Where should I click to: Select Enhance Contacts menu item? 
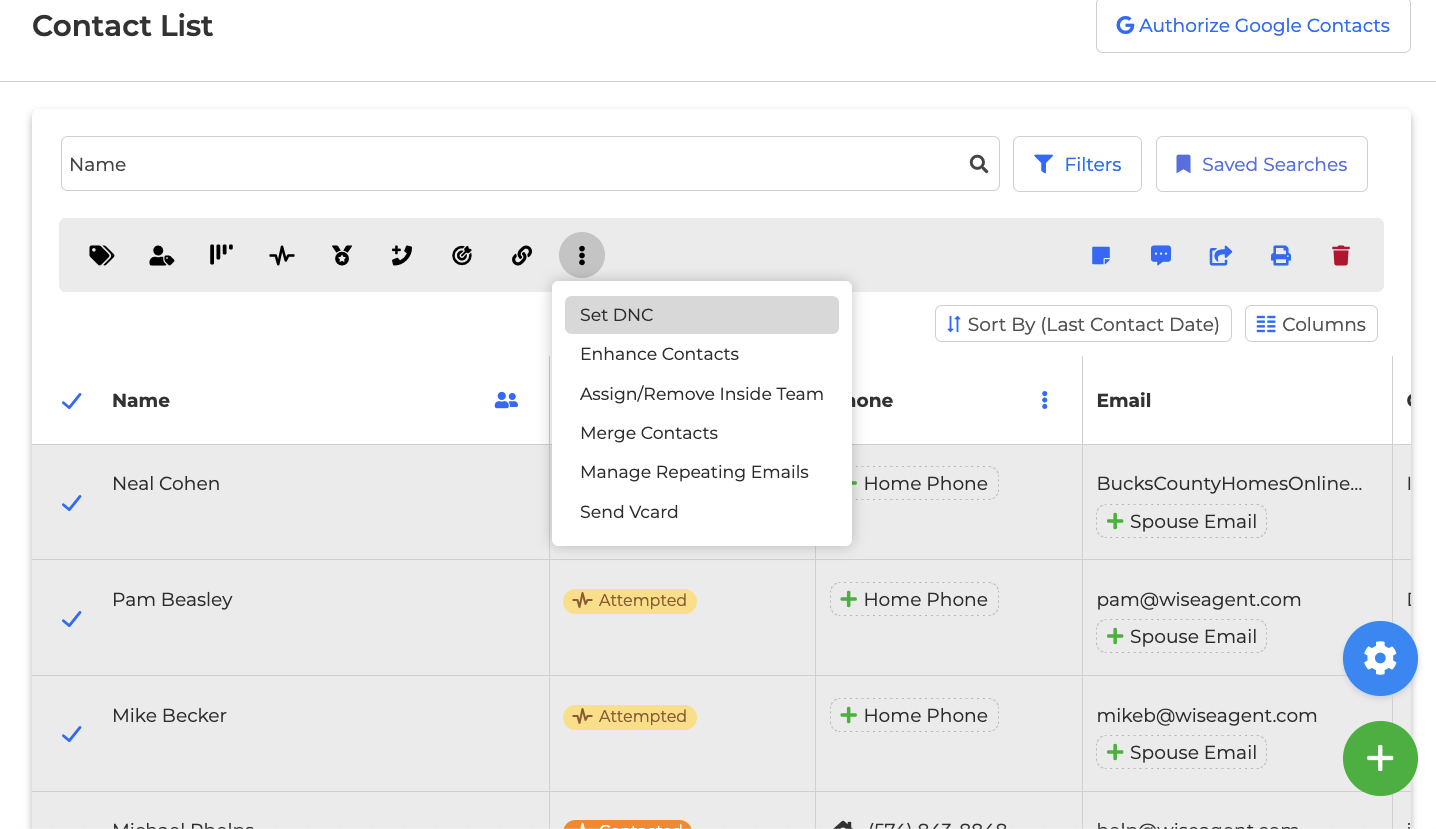pyautogui.click(x=702, y=354)
